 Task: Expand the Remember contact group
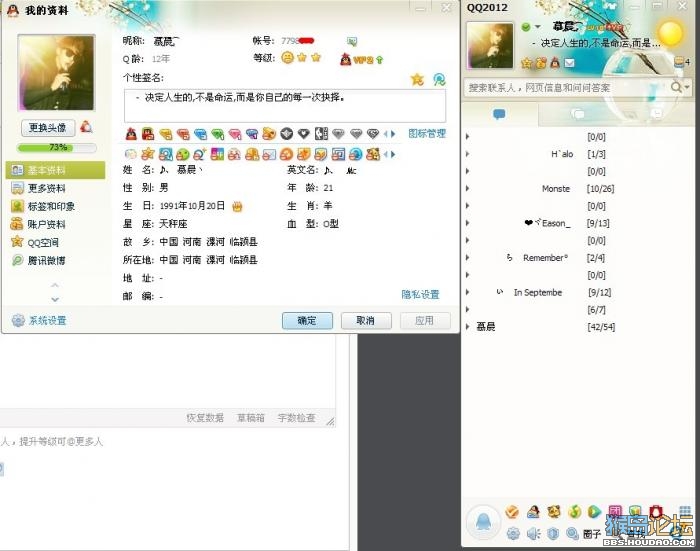click(467, 258)
